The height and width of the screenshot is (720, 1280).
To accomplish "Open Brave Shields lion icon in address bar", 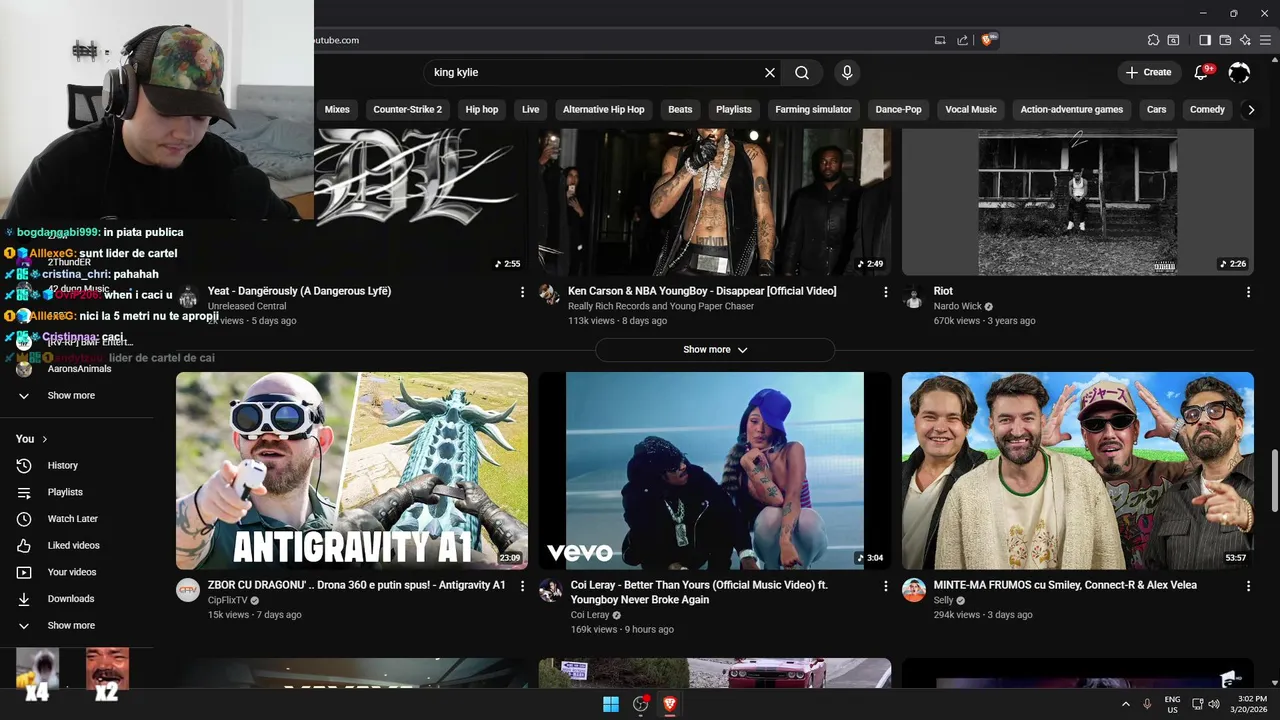I will pos(987,40).
